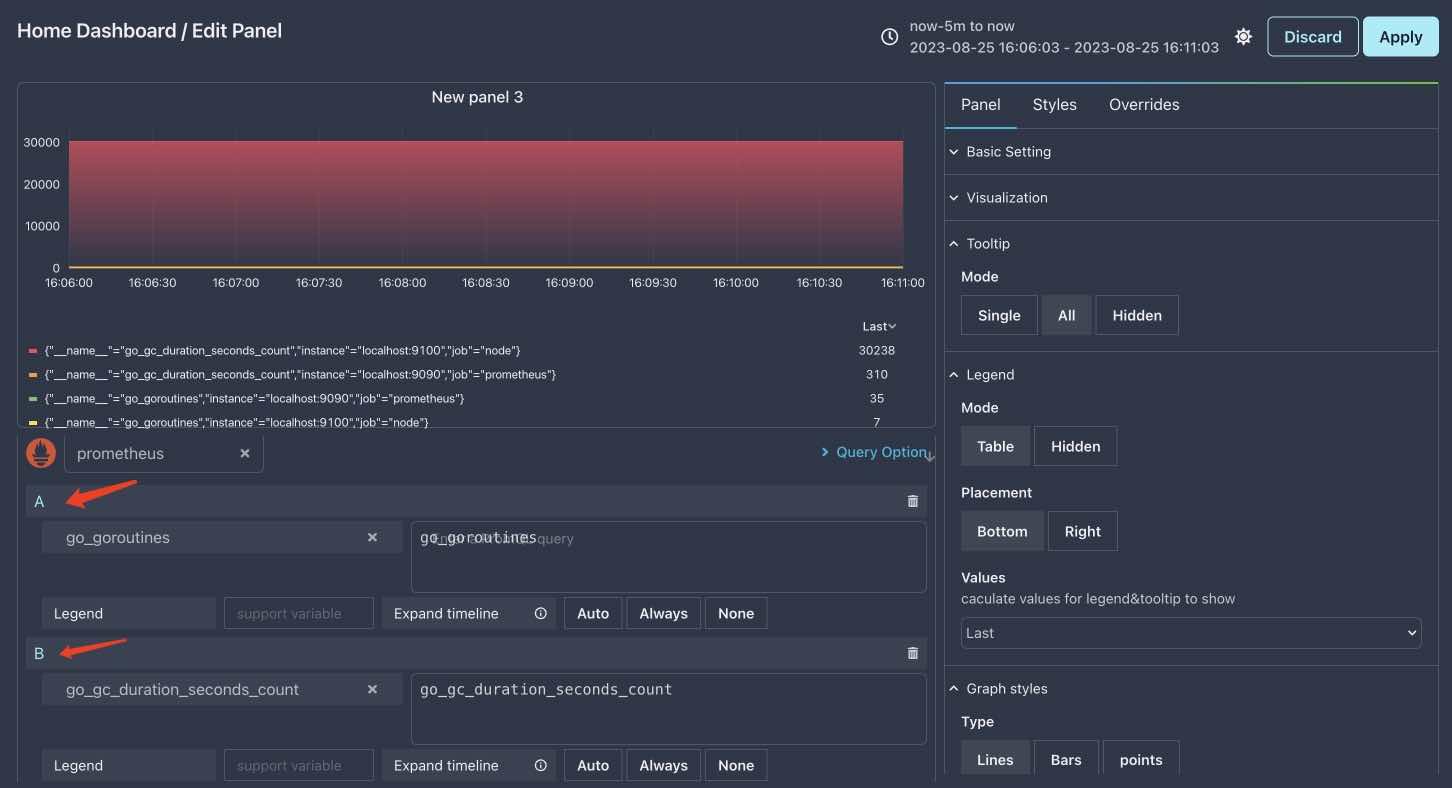
Task: Delete query B with its trash icon
Action: click(x=913, y=653)
